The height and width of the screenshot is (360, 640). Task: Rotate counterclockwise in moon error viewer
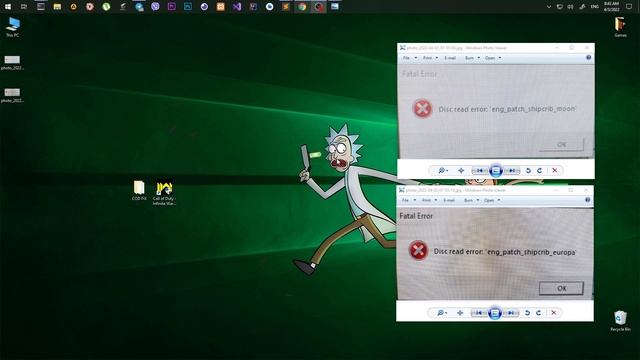[528, 171]
